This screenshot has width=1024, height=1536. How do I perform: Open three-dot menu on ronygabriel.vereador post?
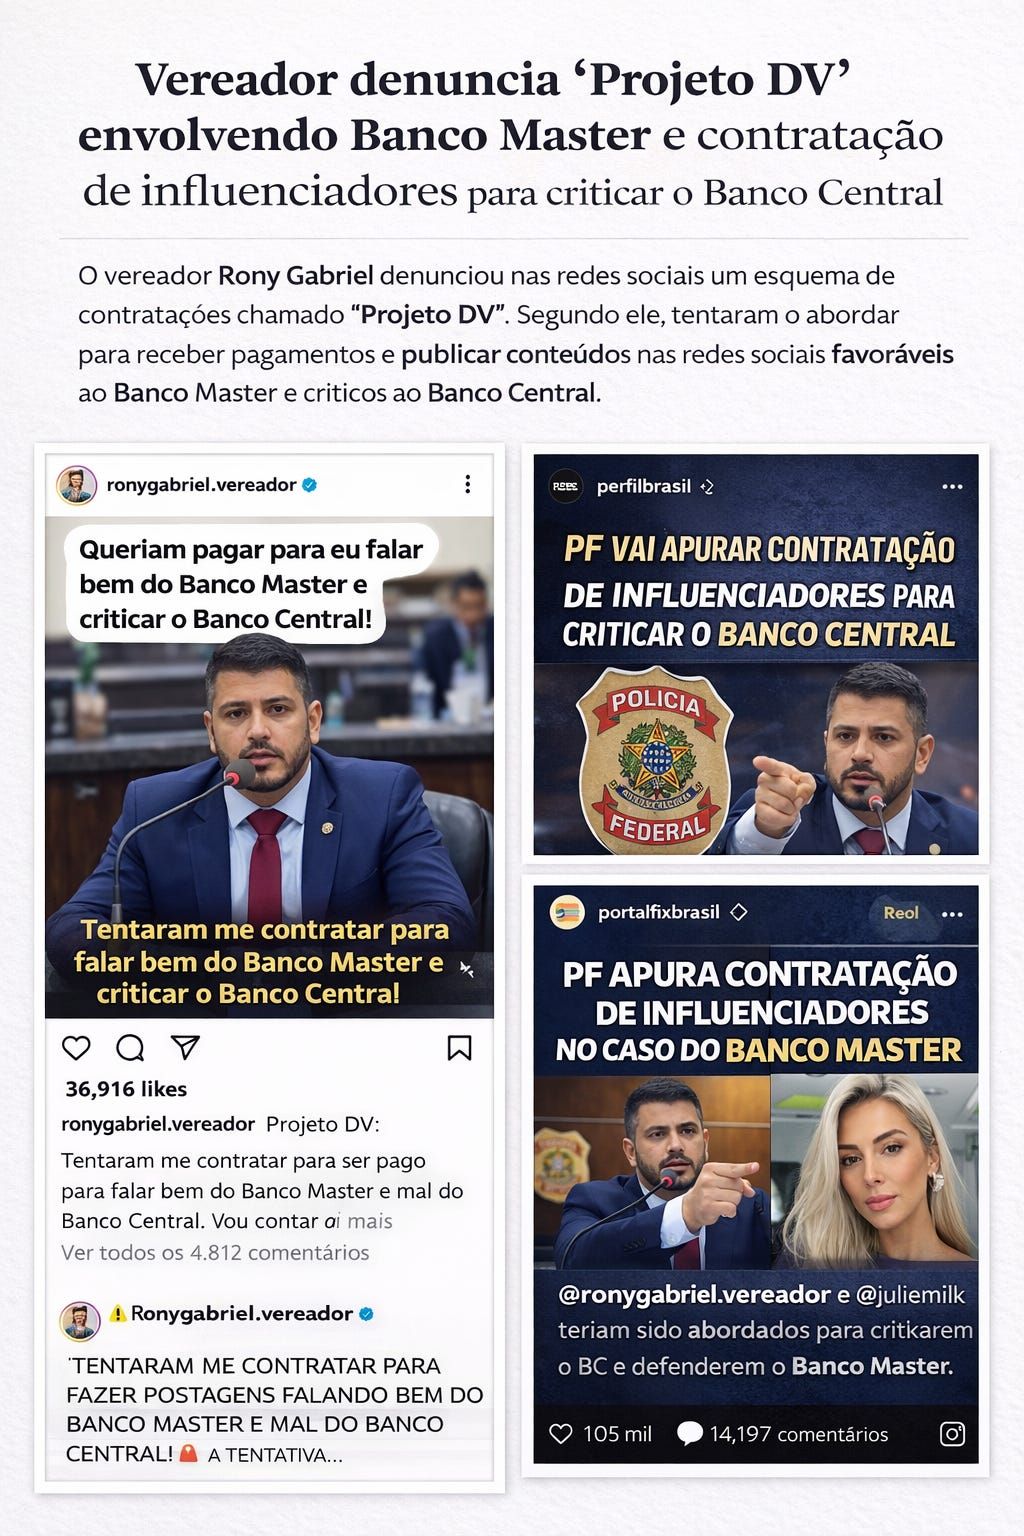[467, 484]
